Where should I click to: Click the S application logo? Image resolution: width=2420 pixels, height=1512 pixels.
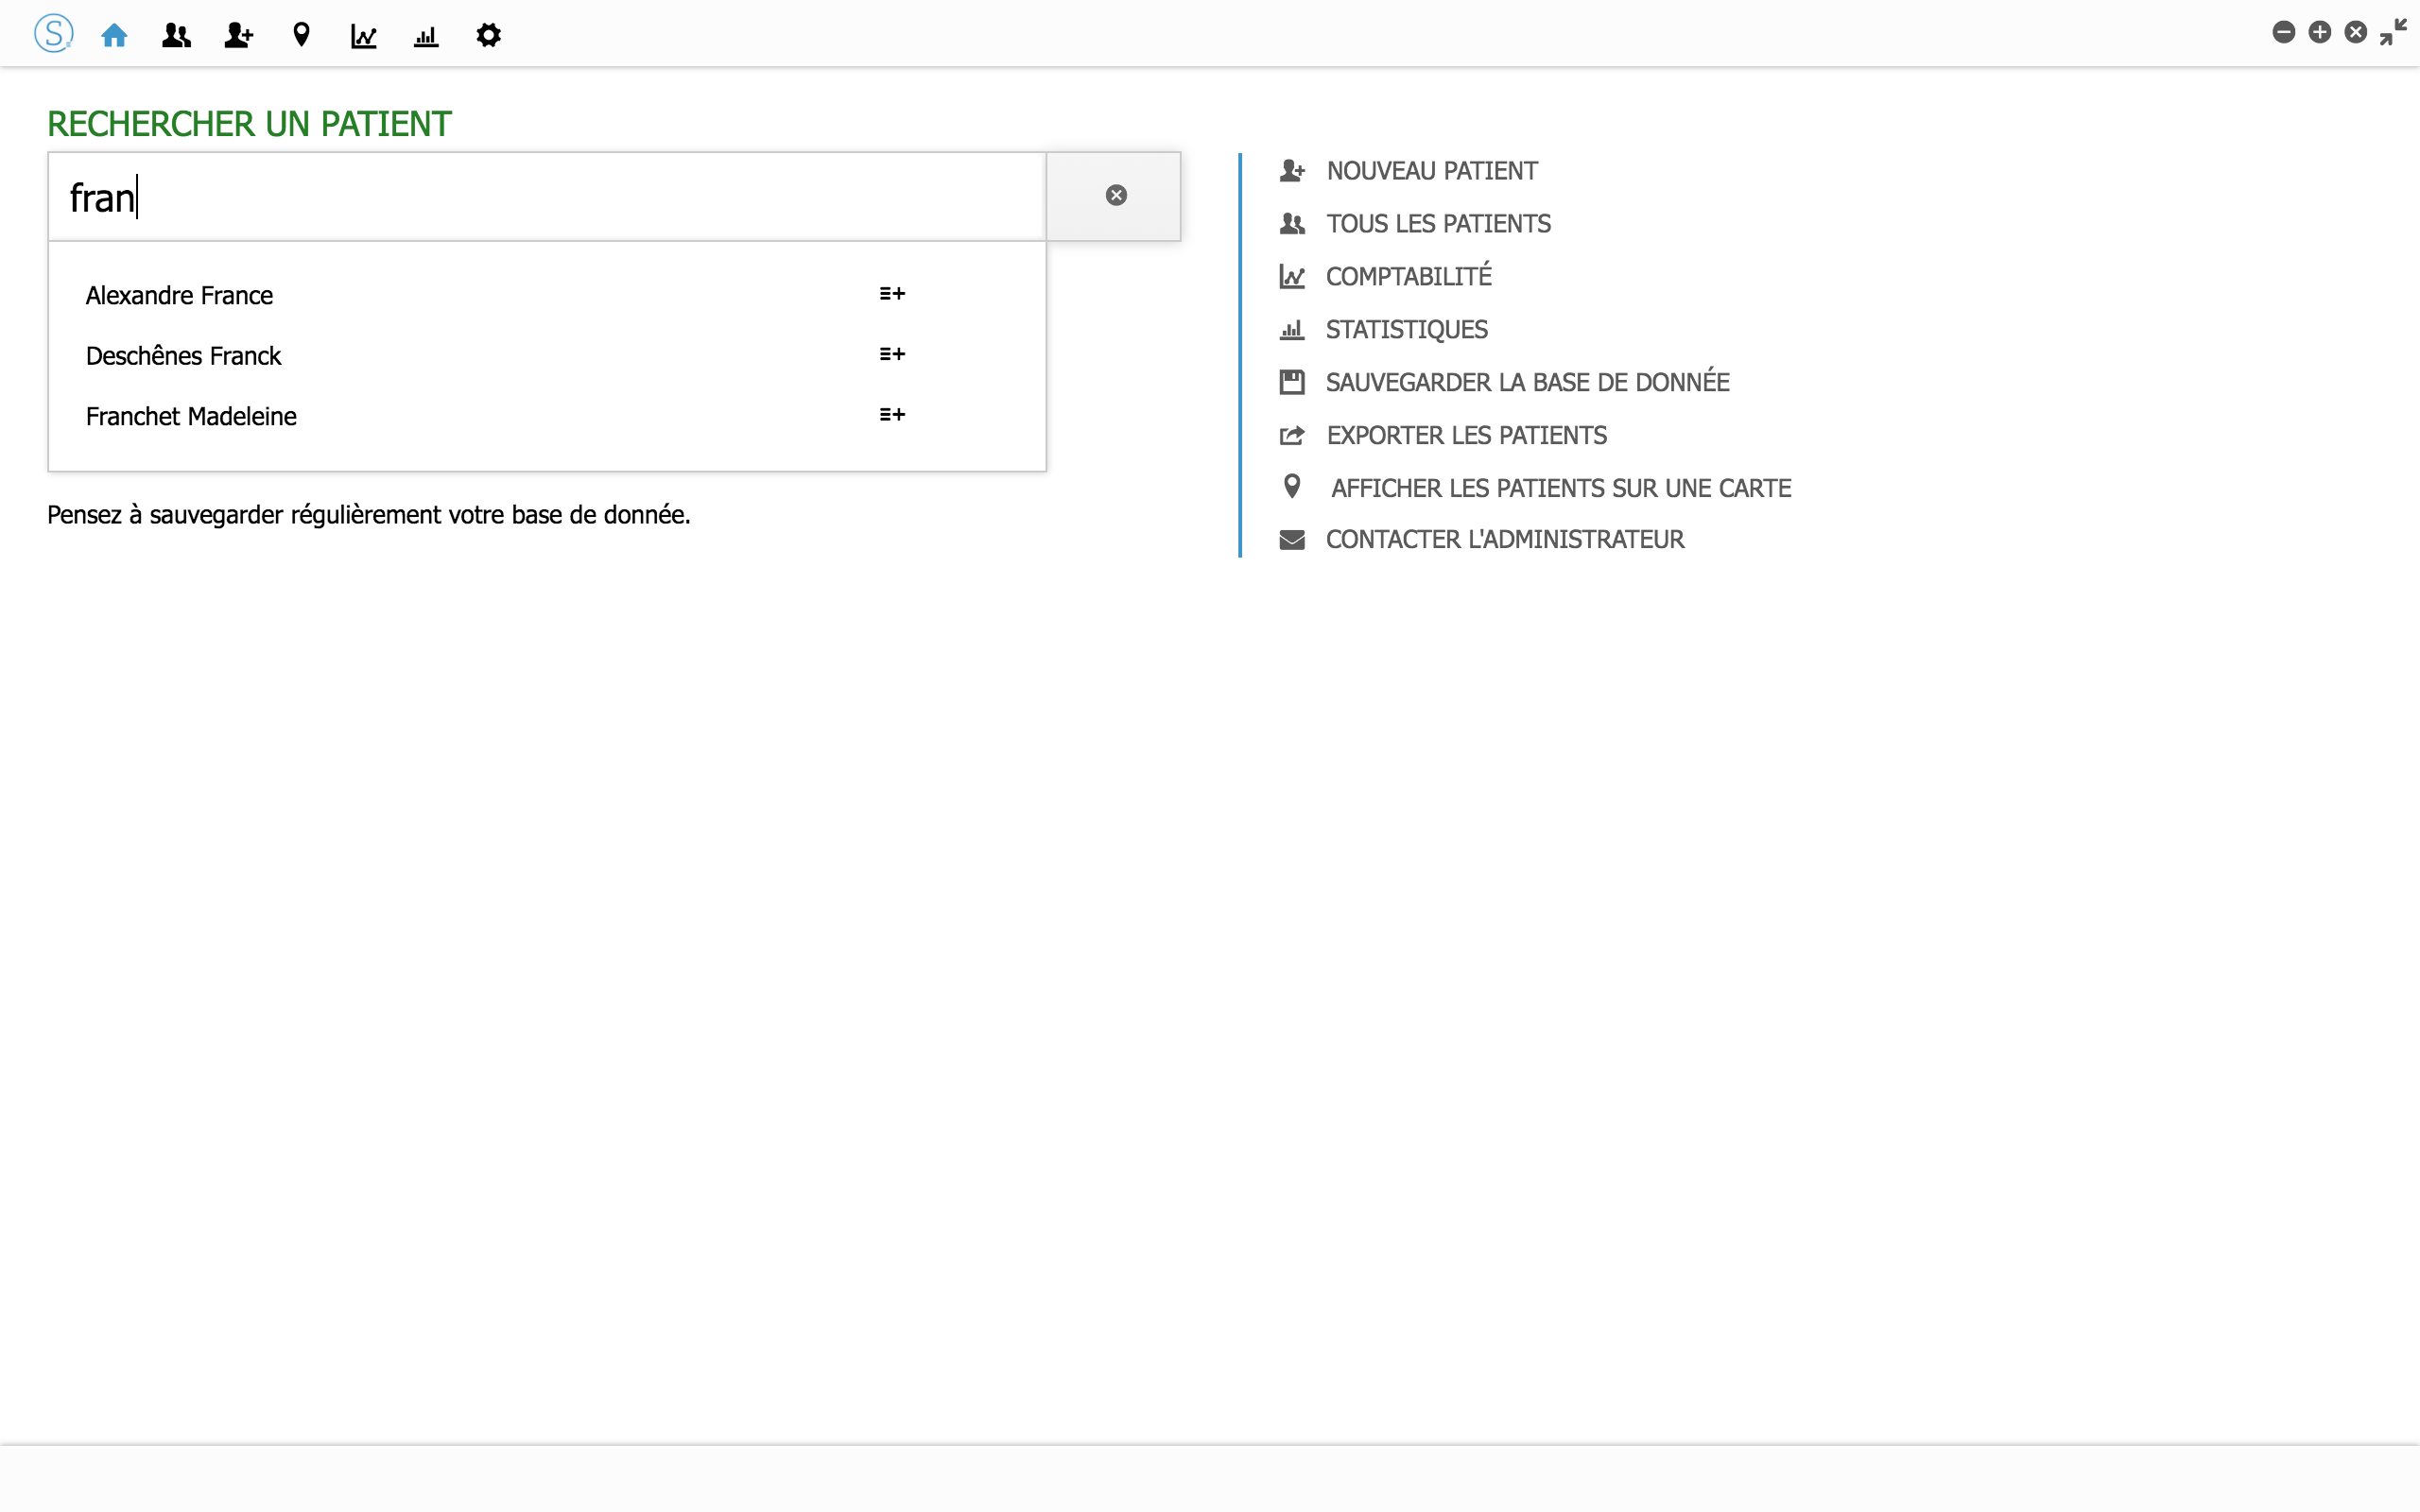click(x=53, y=34)
